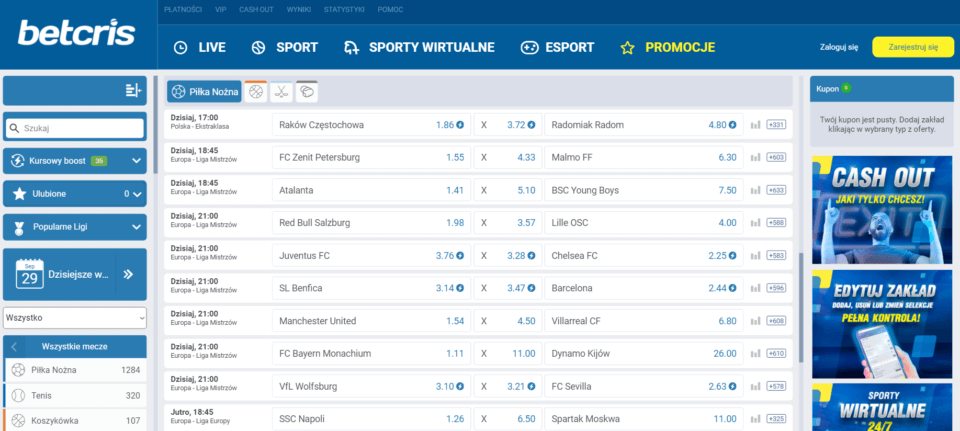
Task: Bet on Malmo FF at 6.30
Action: pyautogui.click(x=644, y=157)
